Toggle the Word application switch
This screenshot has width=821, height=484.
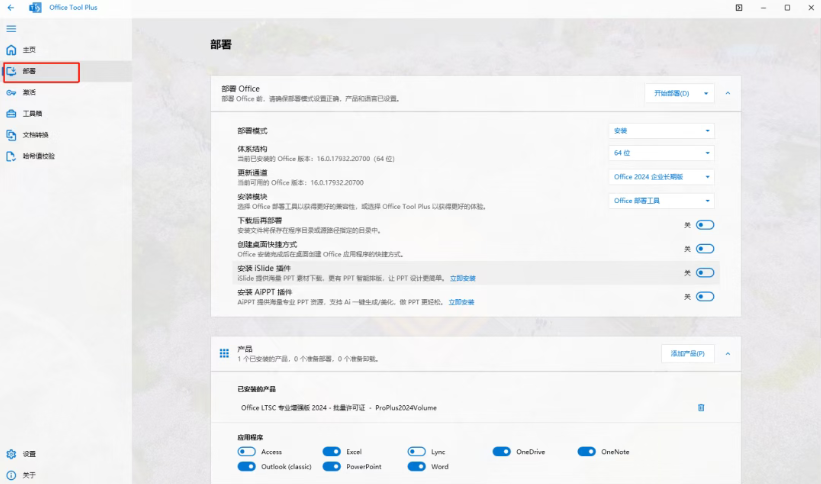pyautogui.click(x=417, y=466)
